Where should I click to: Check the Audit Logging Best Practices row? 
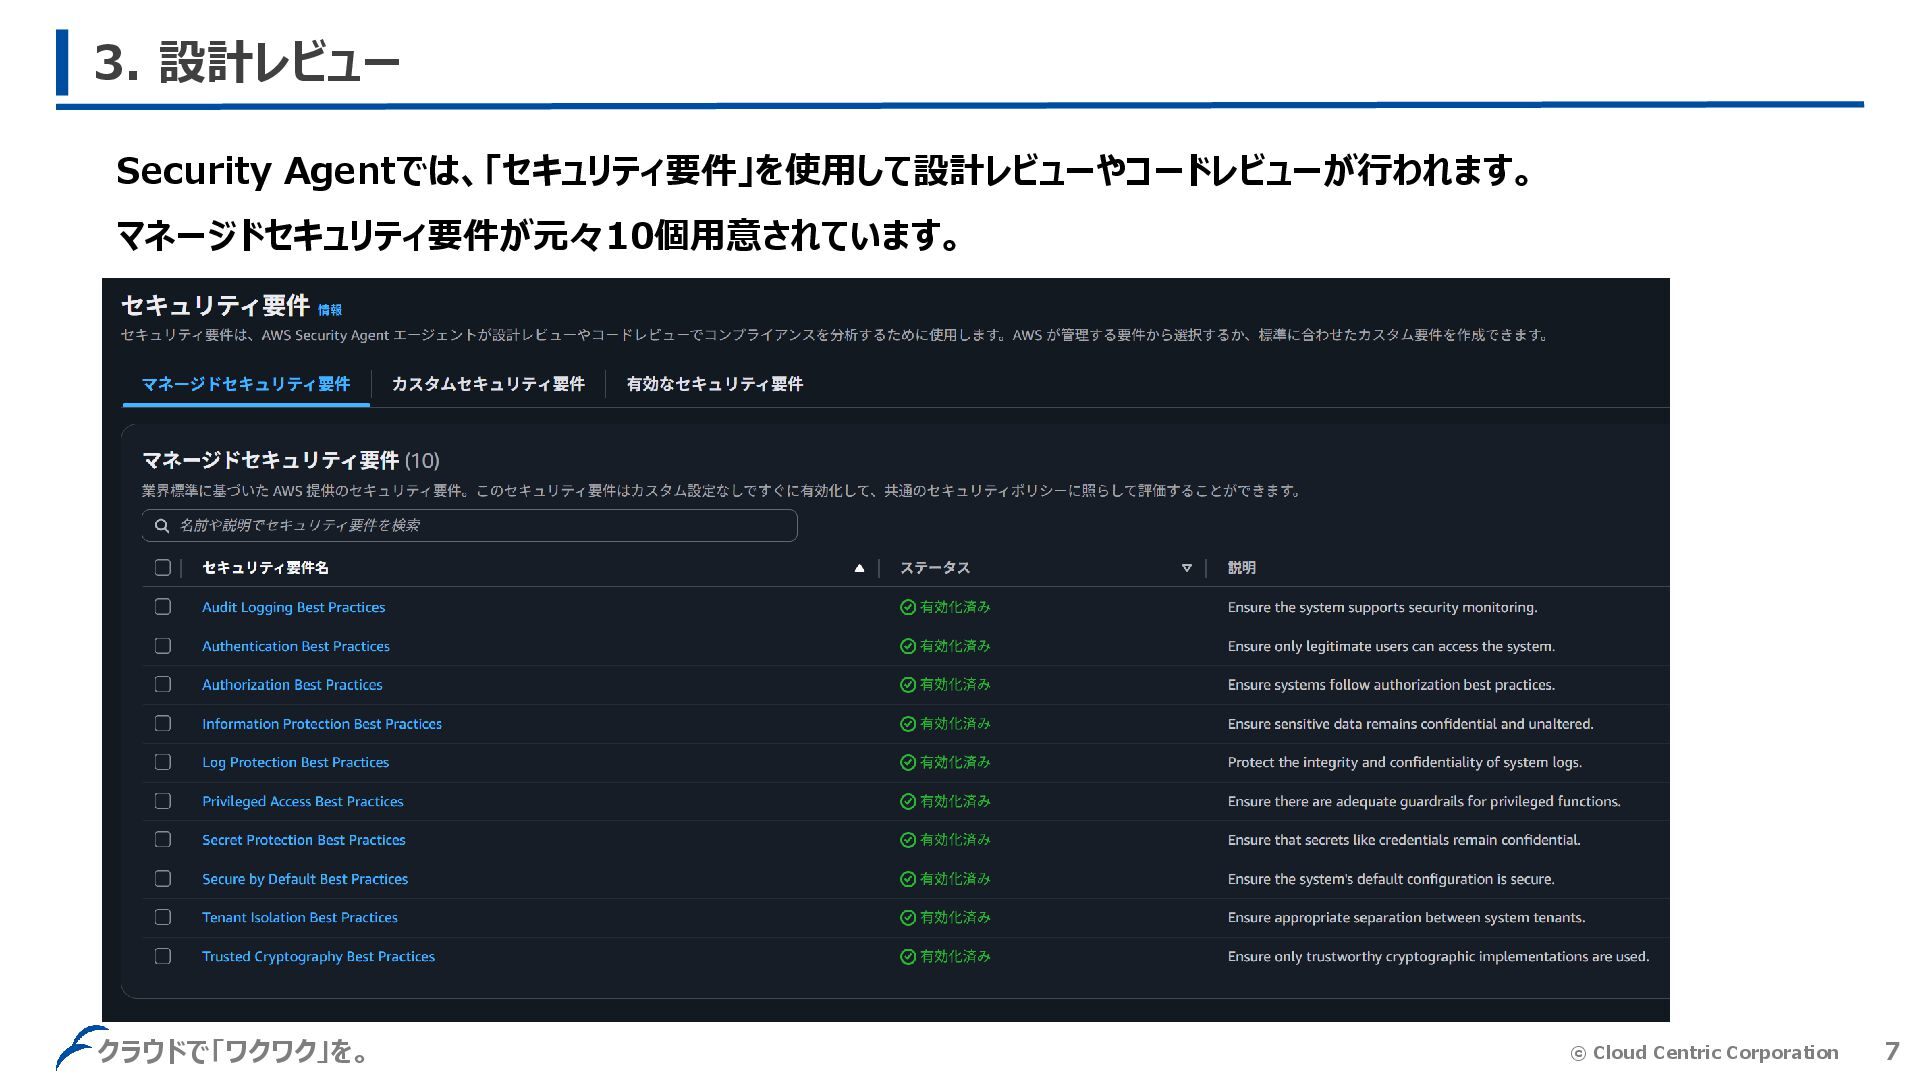click(x=163, y=607)
